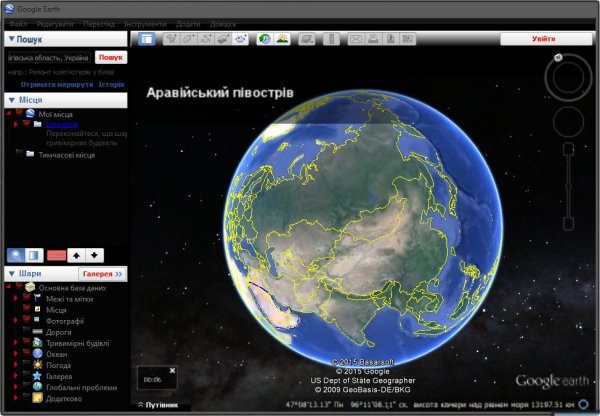Click the print toolbar icon
The image size is (600, 416).
(x=373, y=39)
